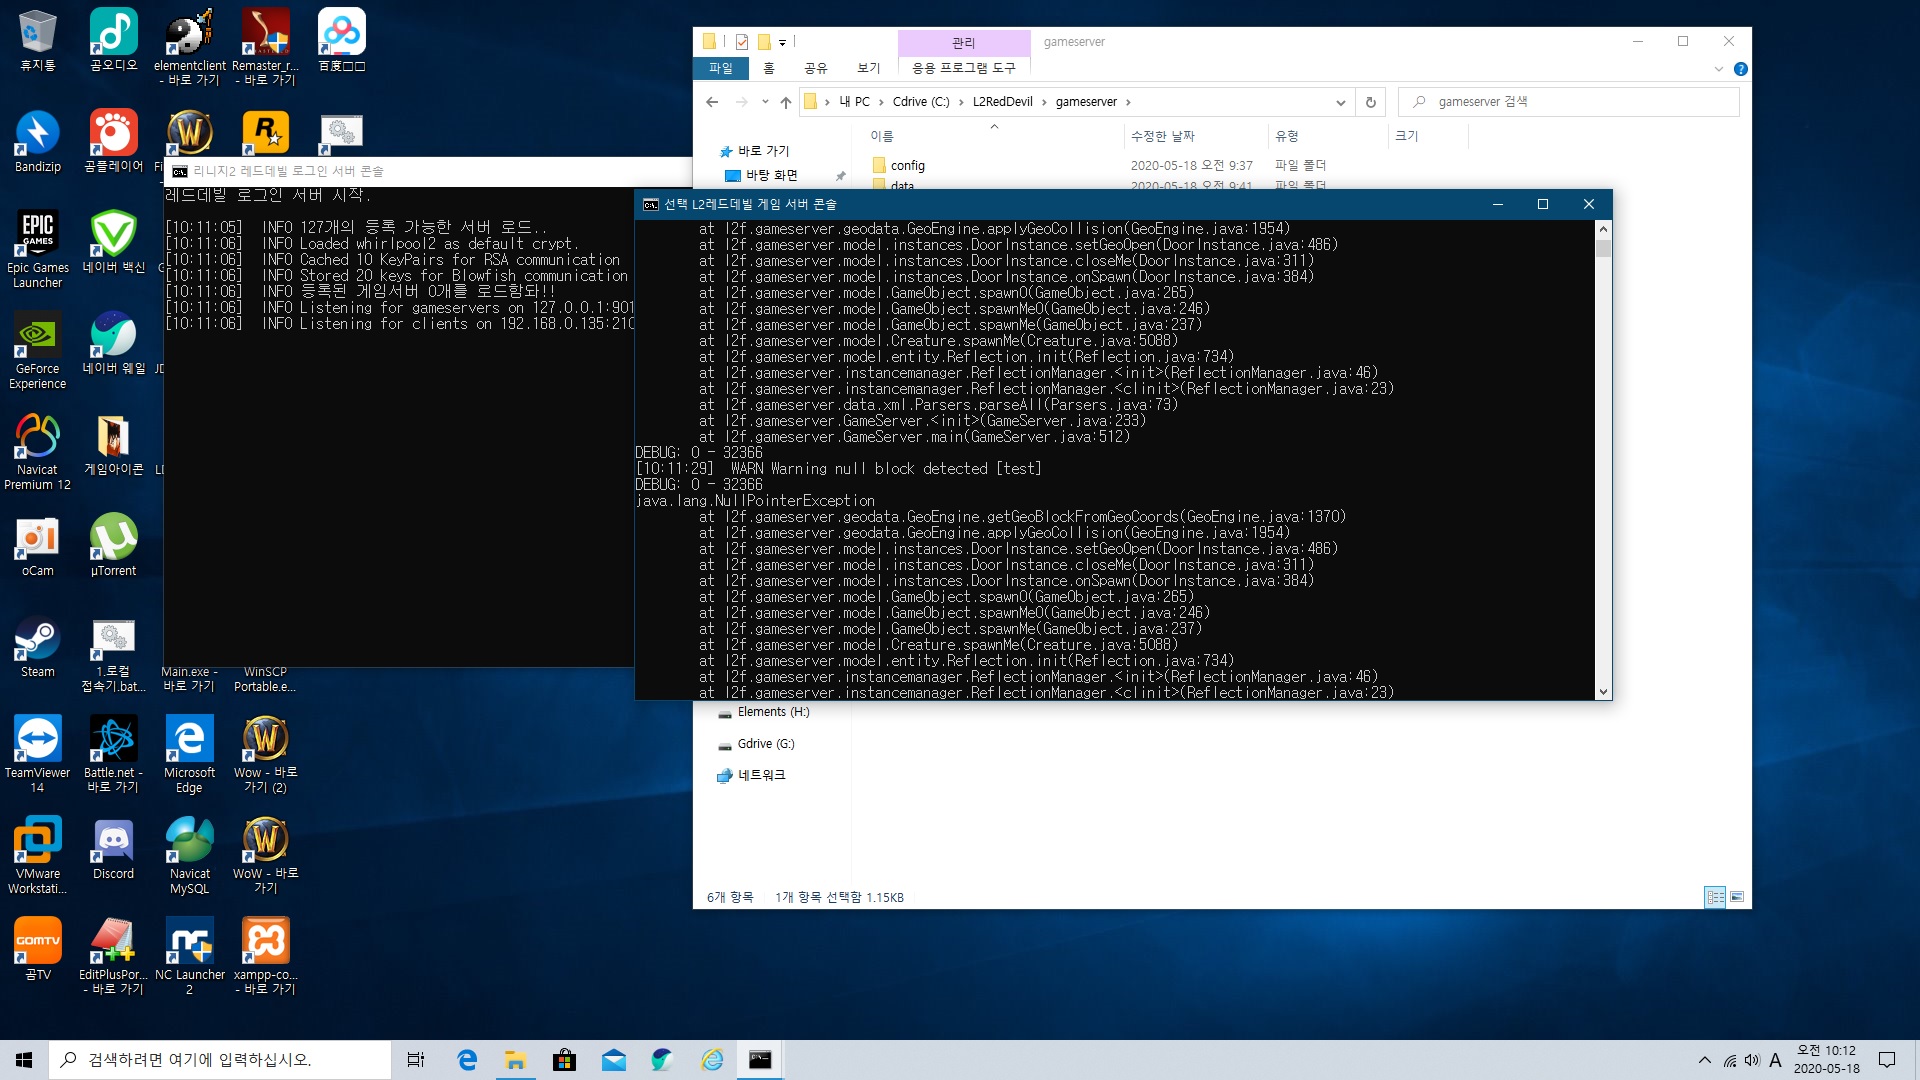Open the Battle.net shortcut icon
Viewport: 1920px width, 1080px height.
[x=113, y=754]
